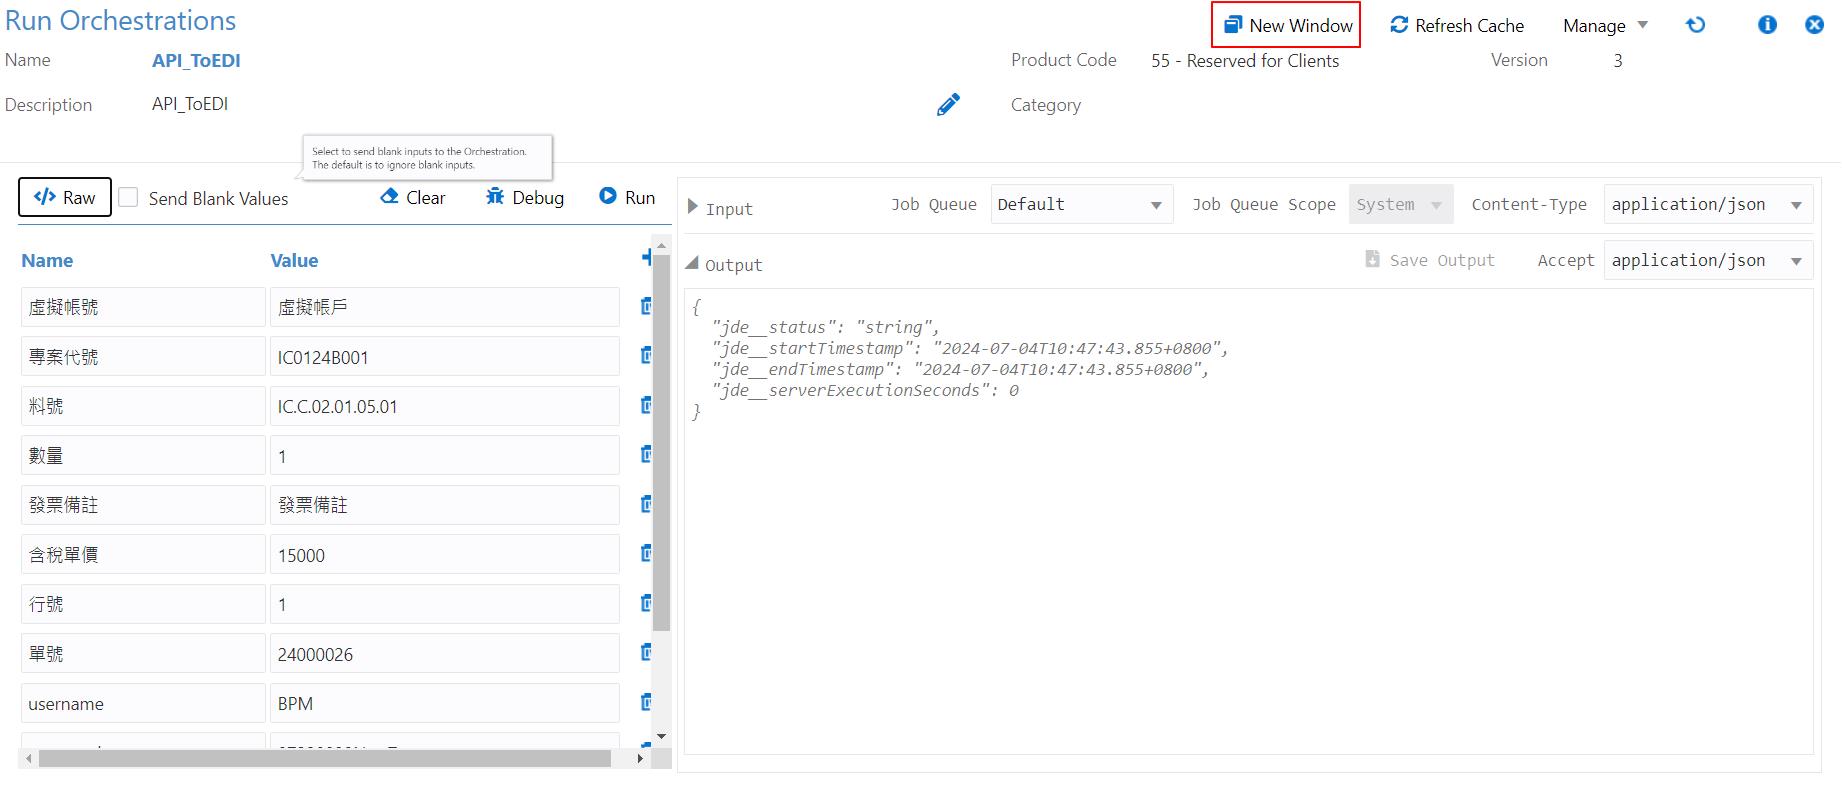Start Debug of the orchestration
Screen dimensions: 1842x790
click(525, 197)
